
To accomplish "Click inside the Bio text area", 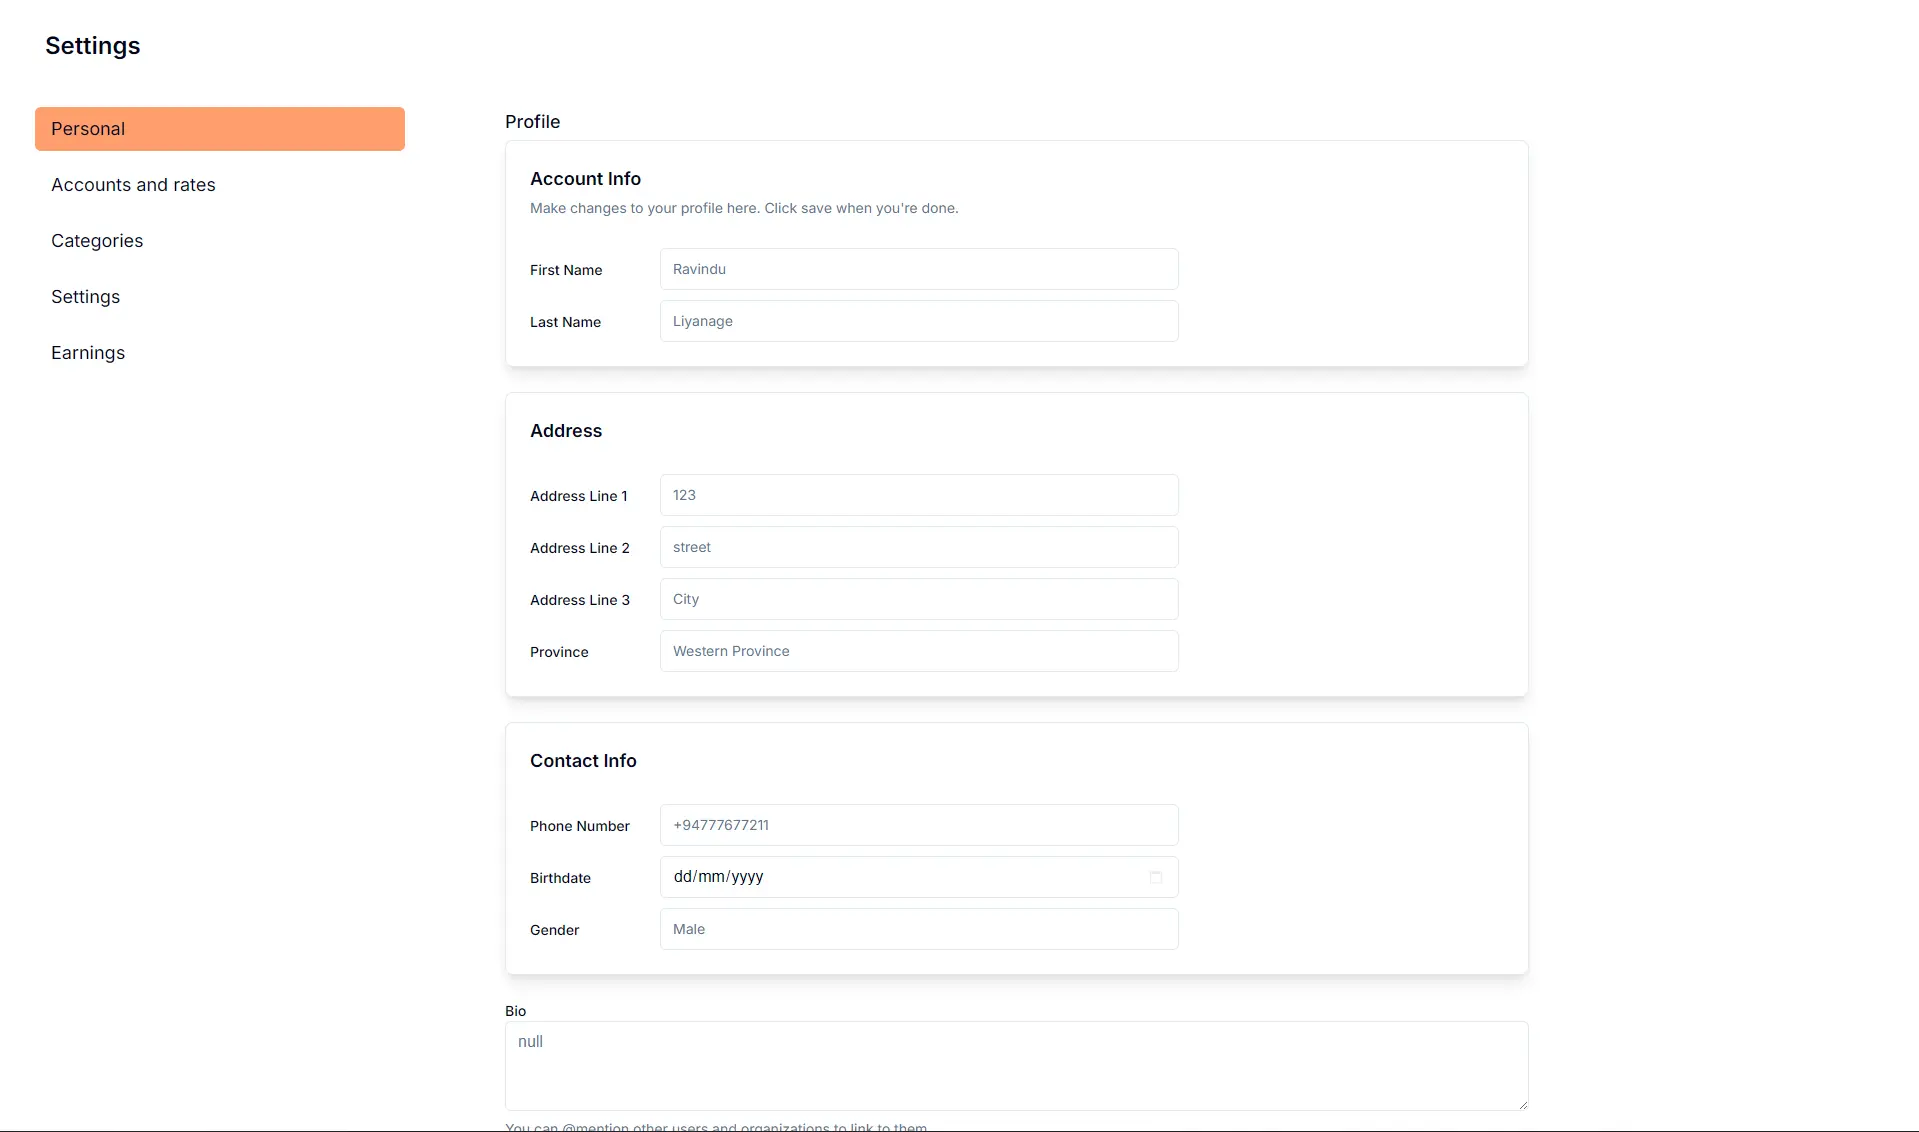I will pos(1015,1065).
